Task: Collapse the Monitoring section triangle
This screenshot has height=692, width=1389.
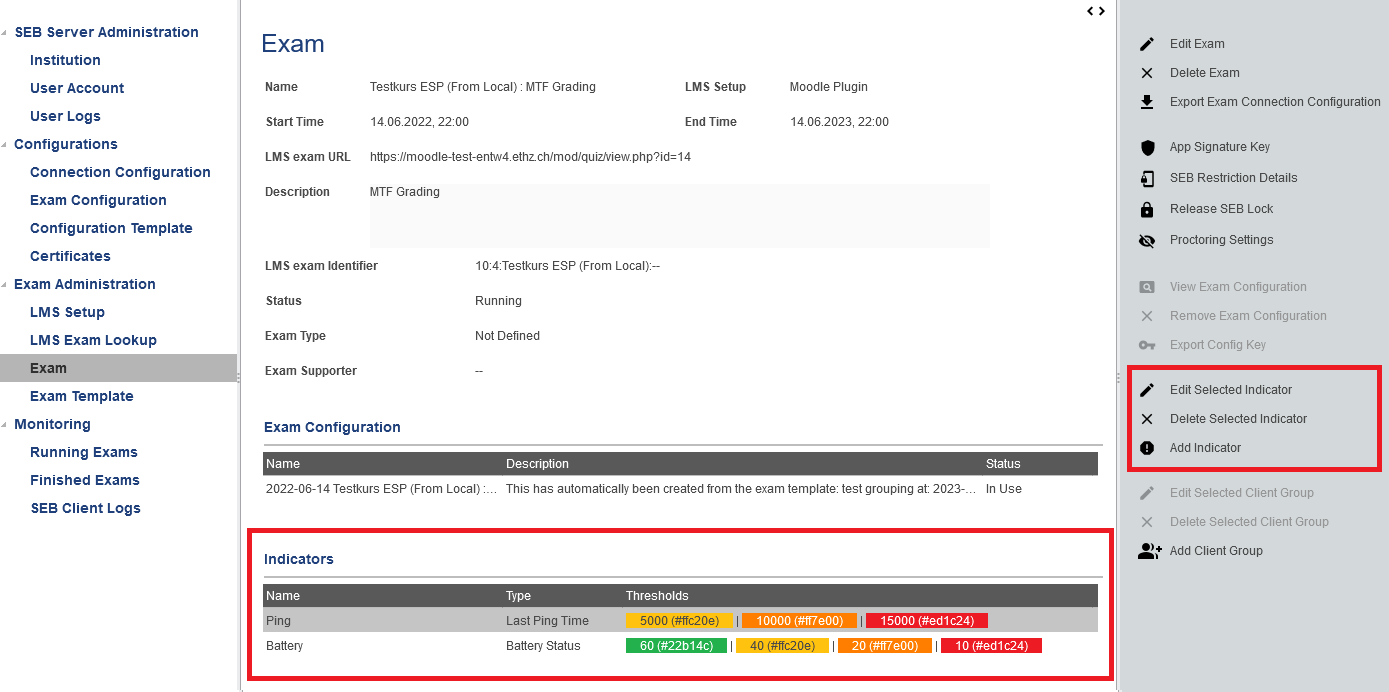Action: pos(4,425)
